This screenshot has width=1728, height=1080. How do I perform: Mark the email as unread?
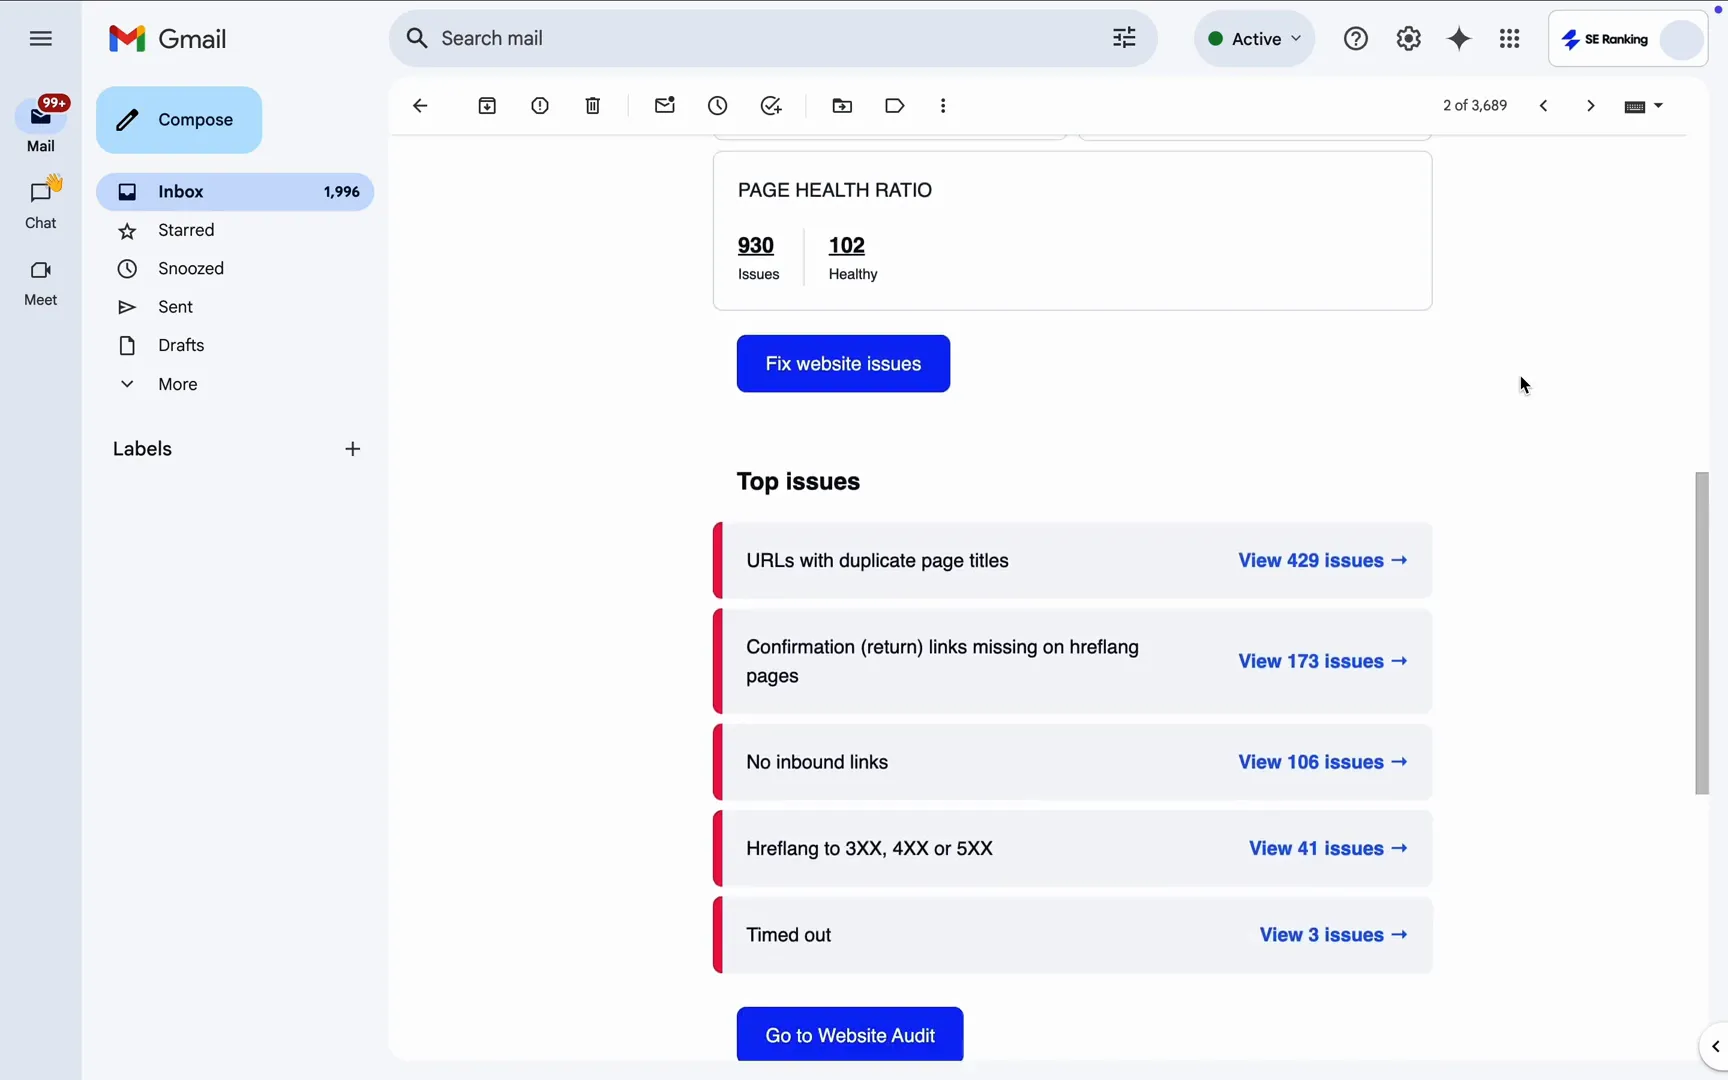click(x=665, y=105)
